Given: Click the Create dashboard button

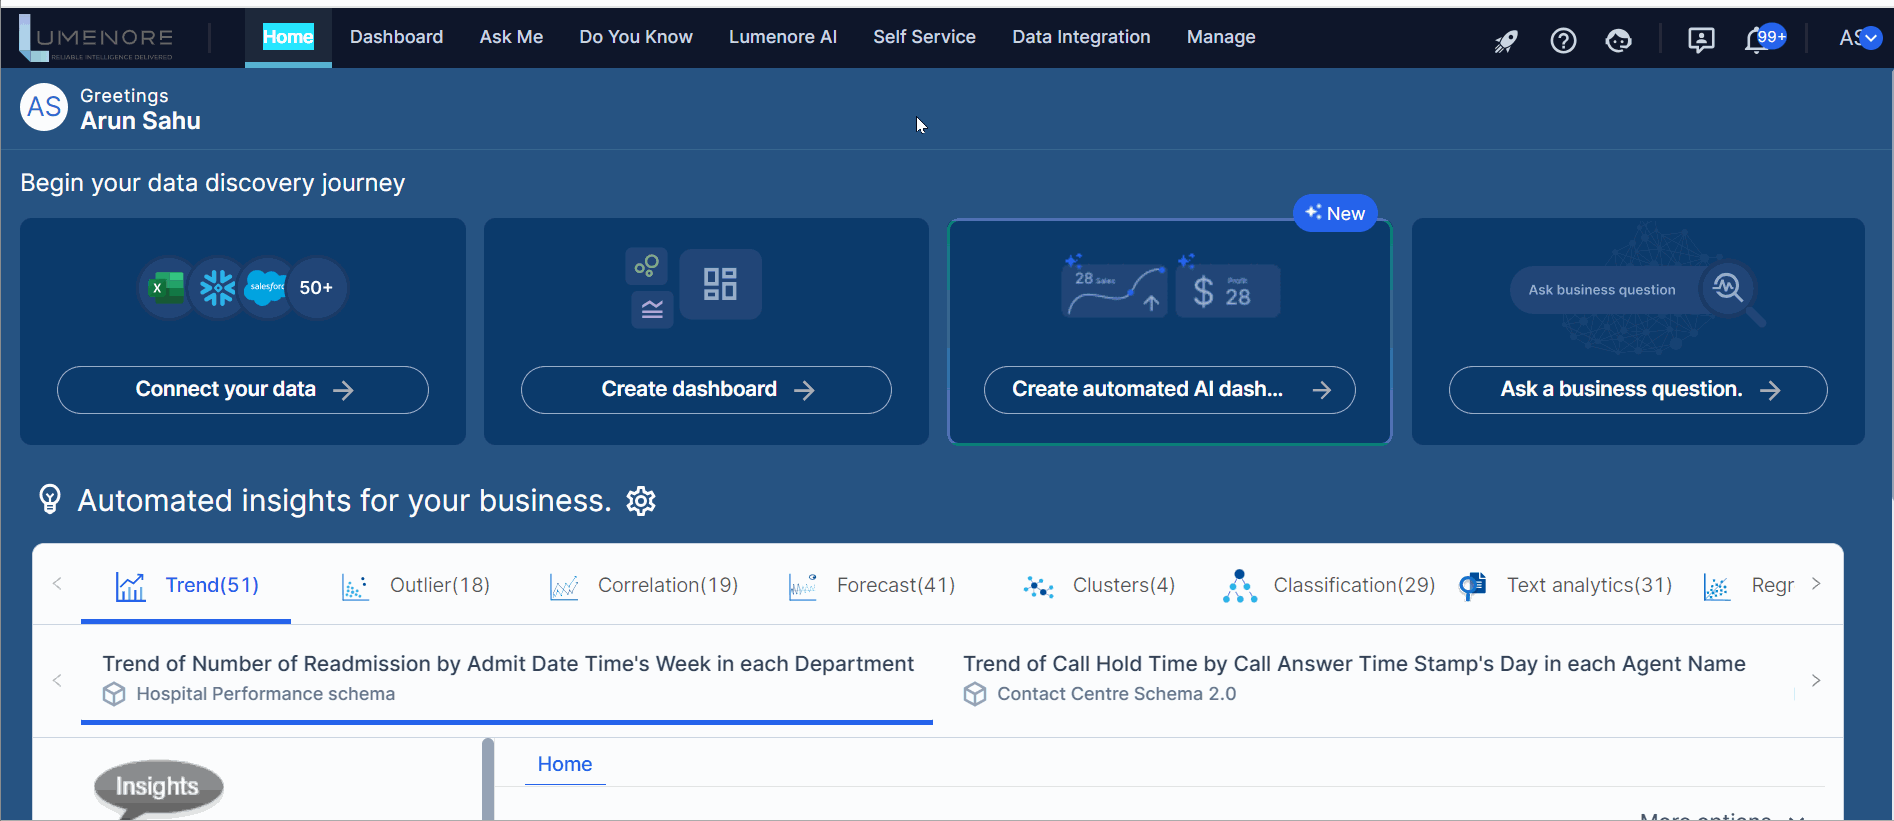Looking at the screenshot, I should (706, 390).
